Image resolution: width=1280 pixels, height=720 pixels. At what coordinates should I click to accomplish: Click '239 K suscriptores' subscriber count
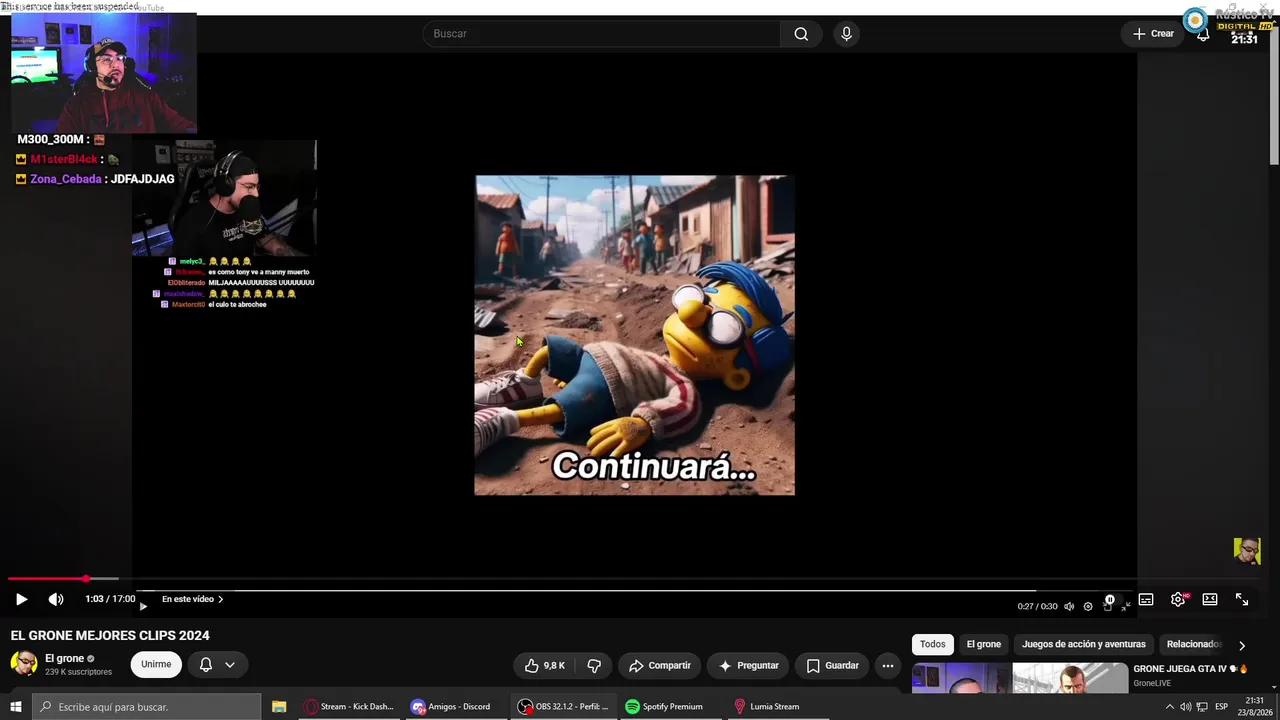coord(78,672)
